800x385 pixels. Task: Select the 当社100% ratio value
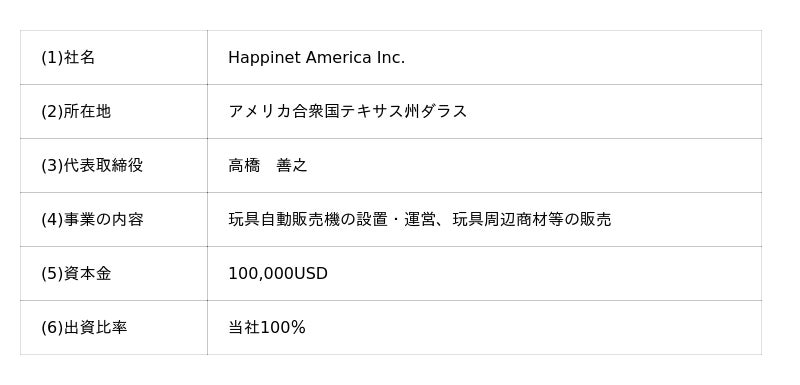(x=267, y=327)
